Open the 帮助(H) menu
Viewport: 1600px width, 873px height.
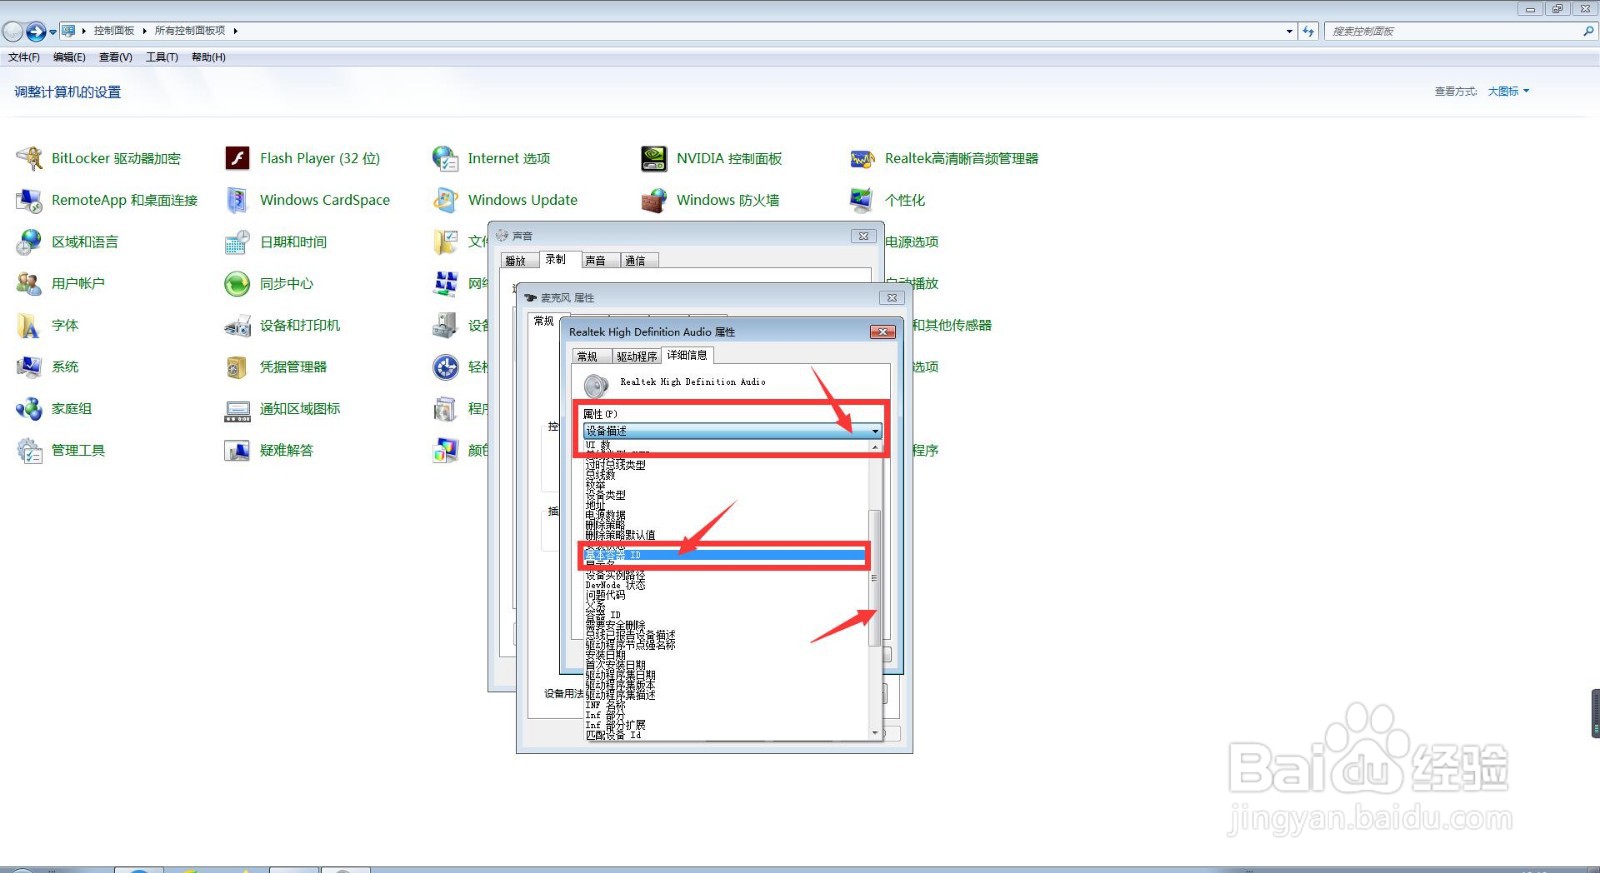tap(209, 57)
